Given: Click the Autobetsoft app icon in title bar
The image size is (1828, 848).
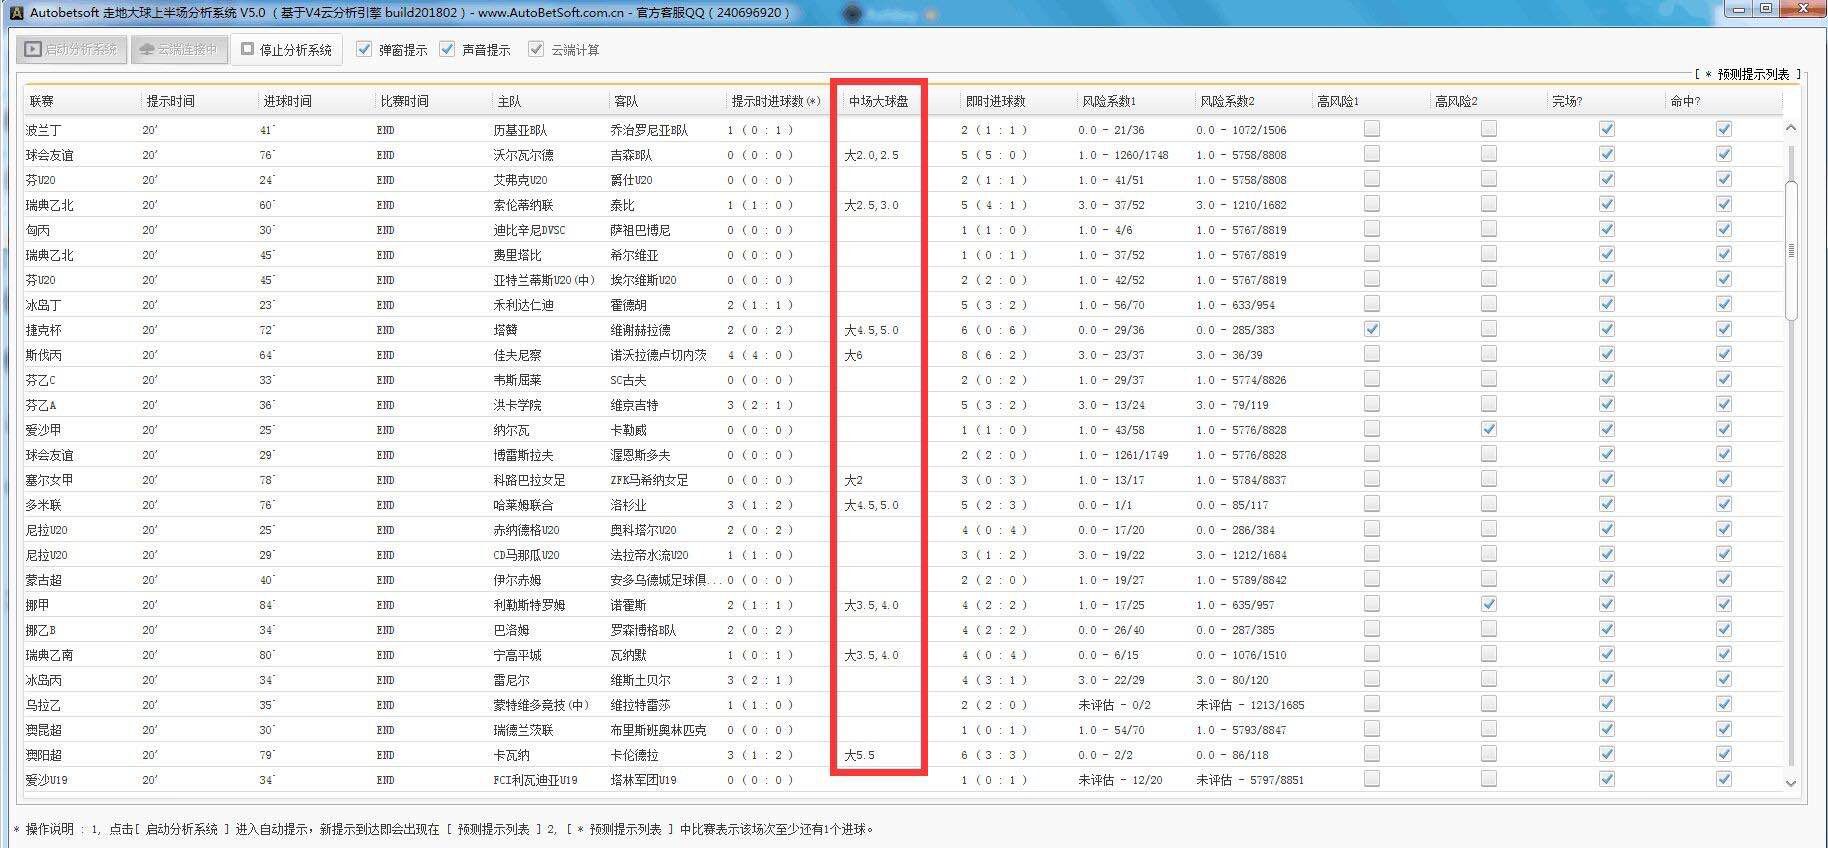Looking at the screenshot, I should (16, 12).
